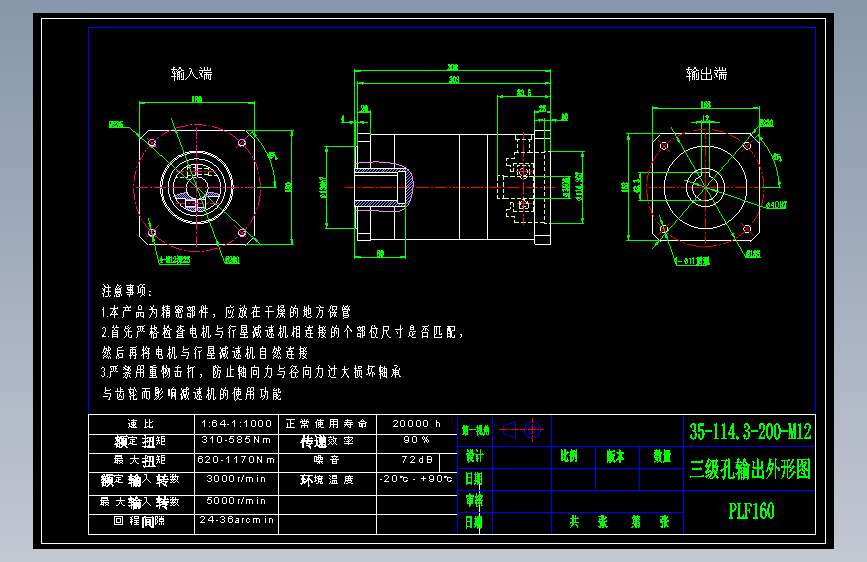Click the 设计 title block label
The image size is (867, 562).
[474, 456]
